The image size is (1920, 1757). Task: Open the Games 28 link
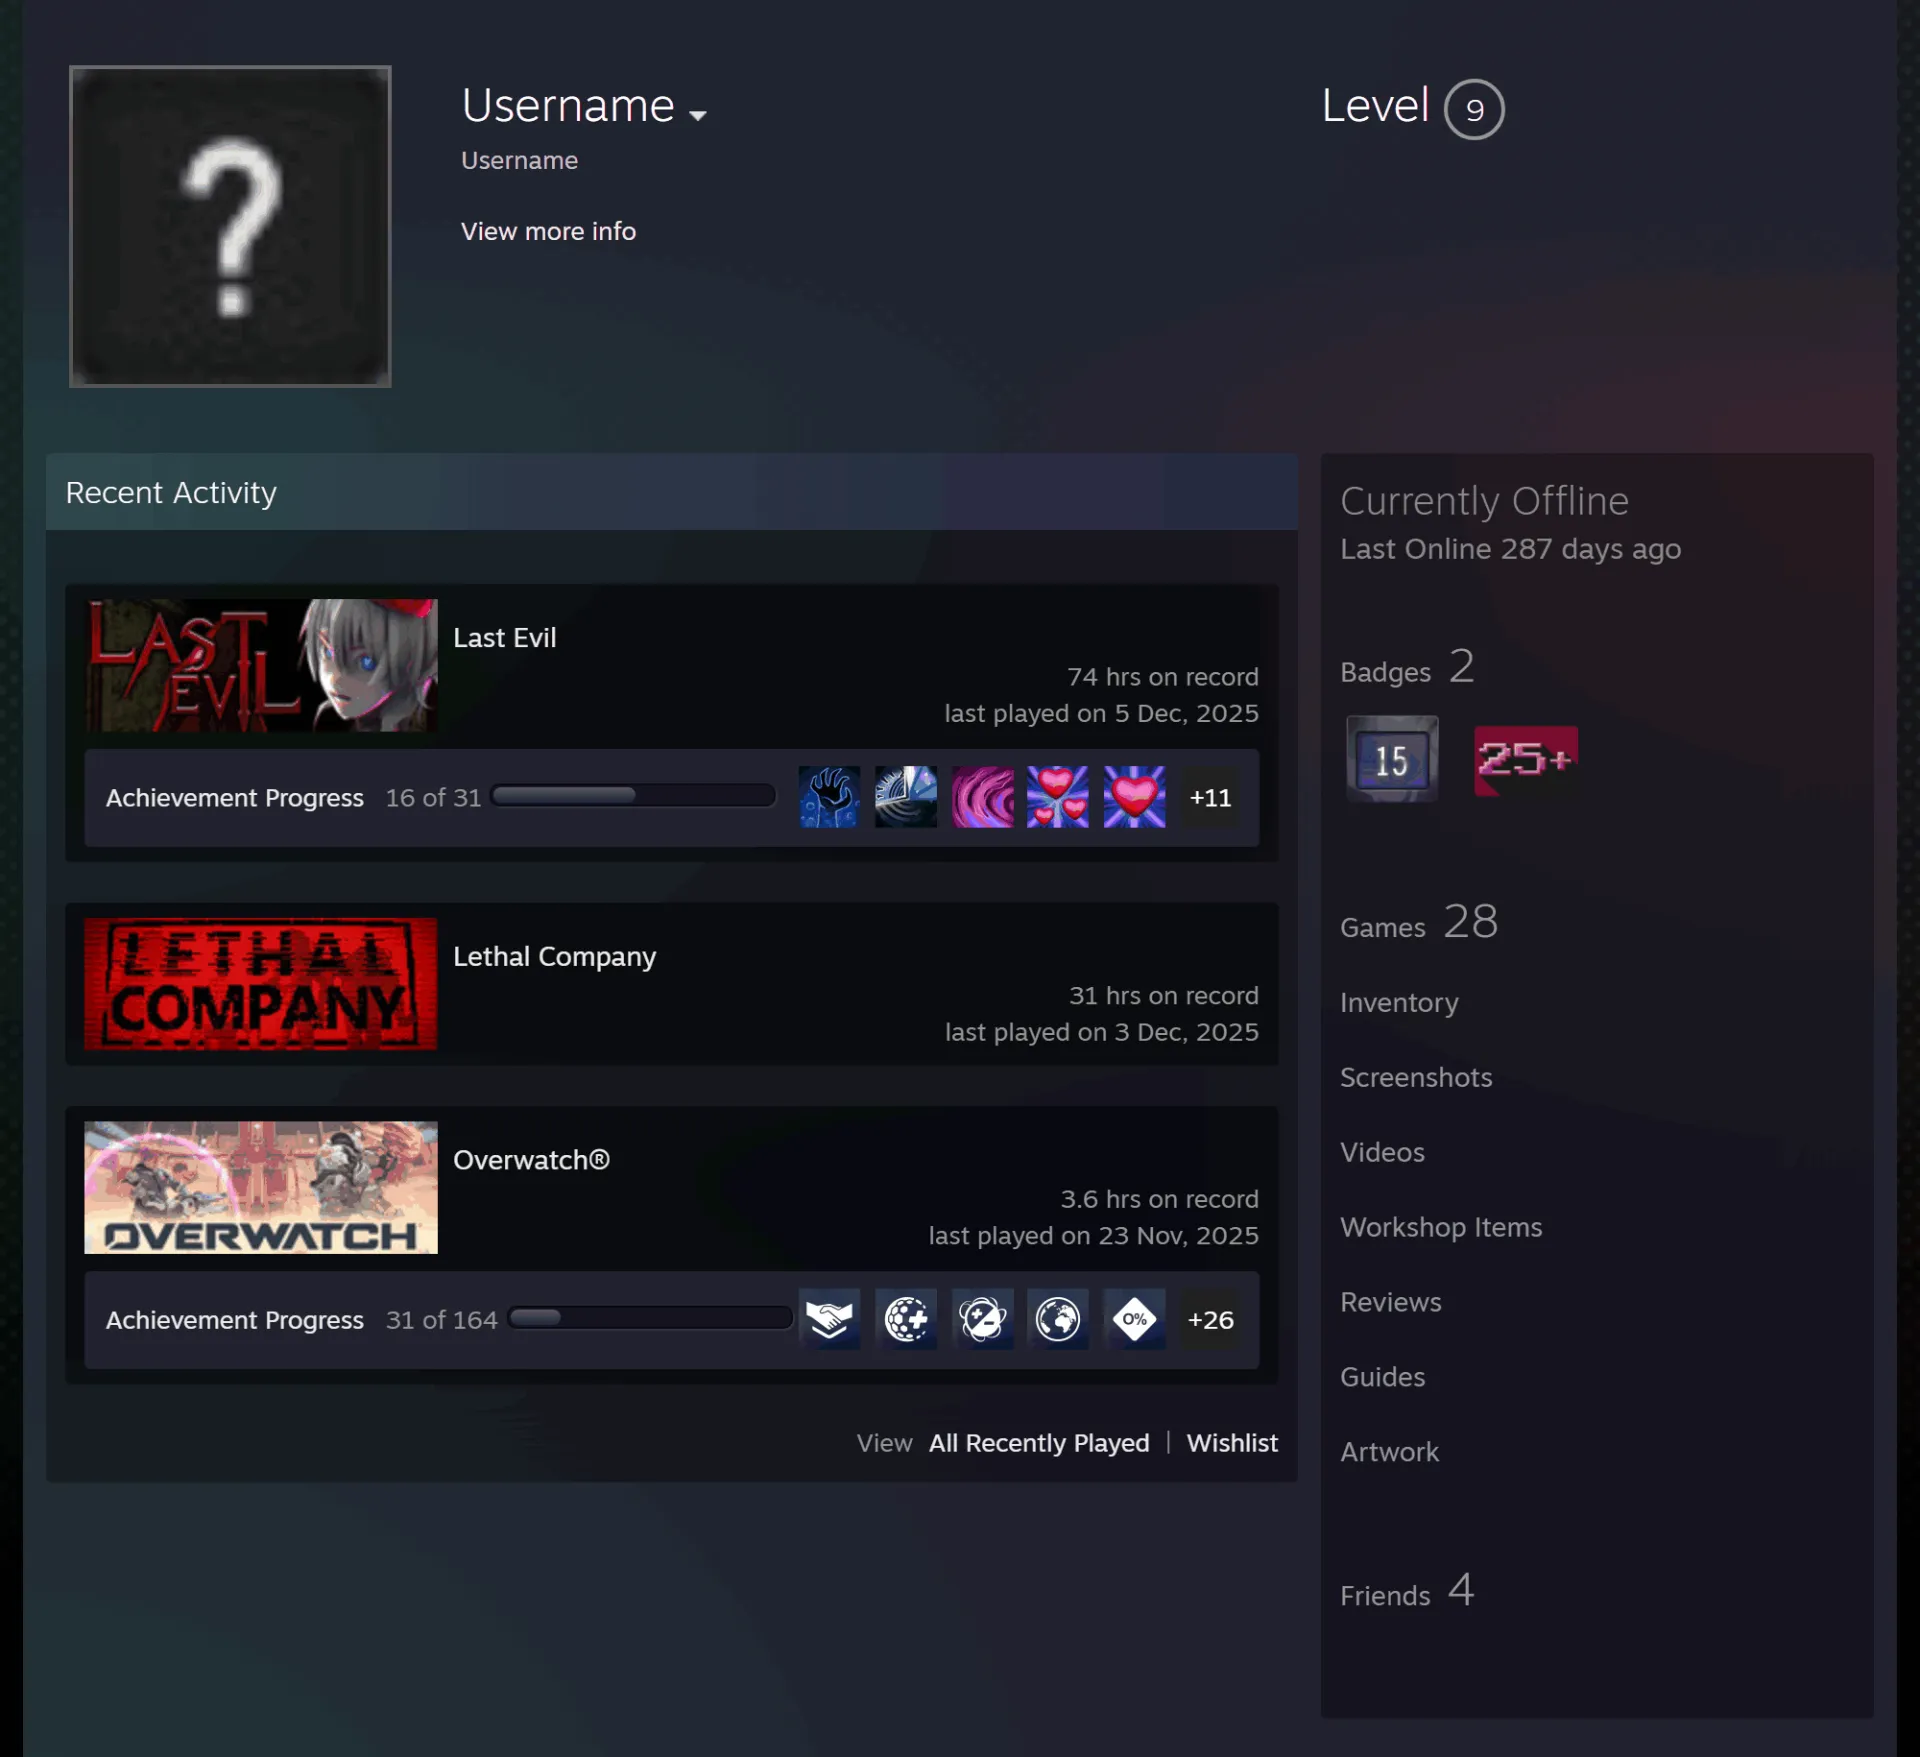[x=1419, y=922]
